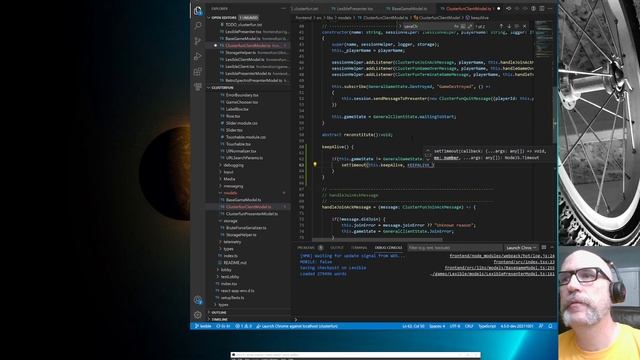Toggle match whole word in find widget
Viewport: 640px width, 360px height.
click(463, 26)
